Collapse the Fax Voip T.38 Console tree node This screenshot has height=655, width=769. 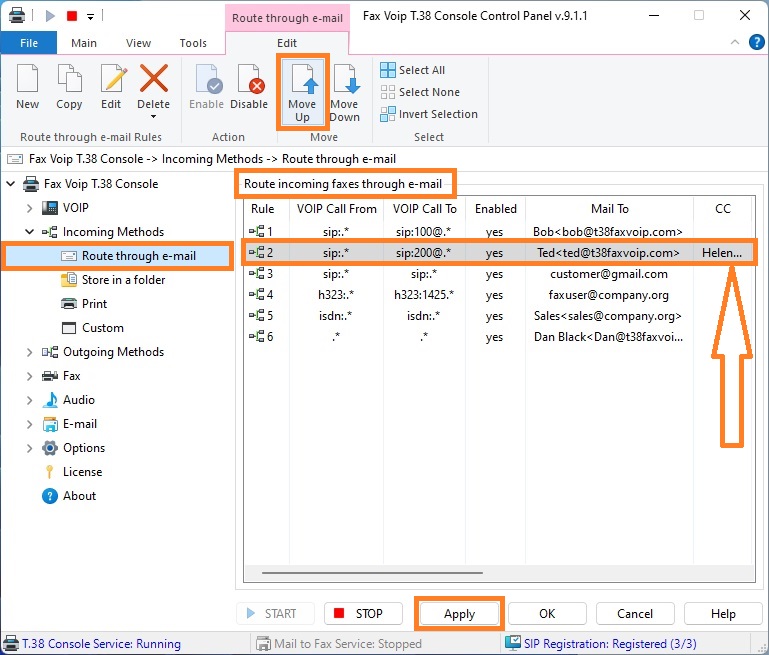[x=11, y=184]
